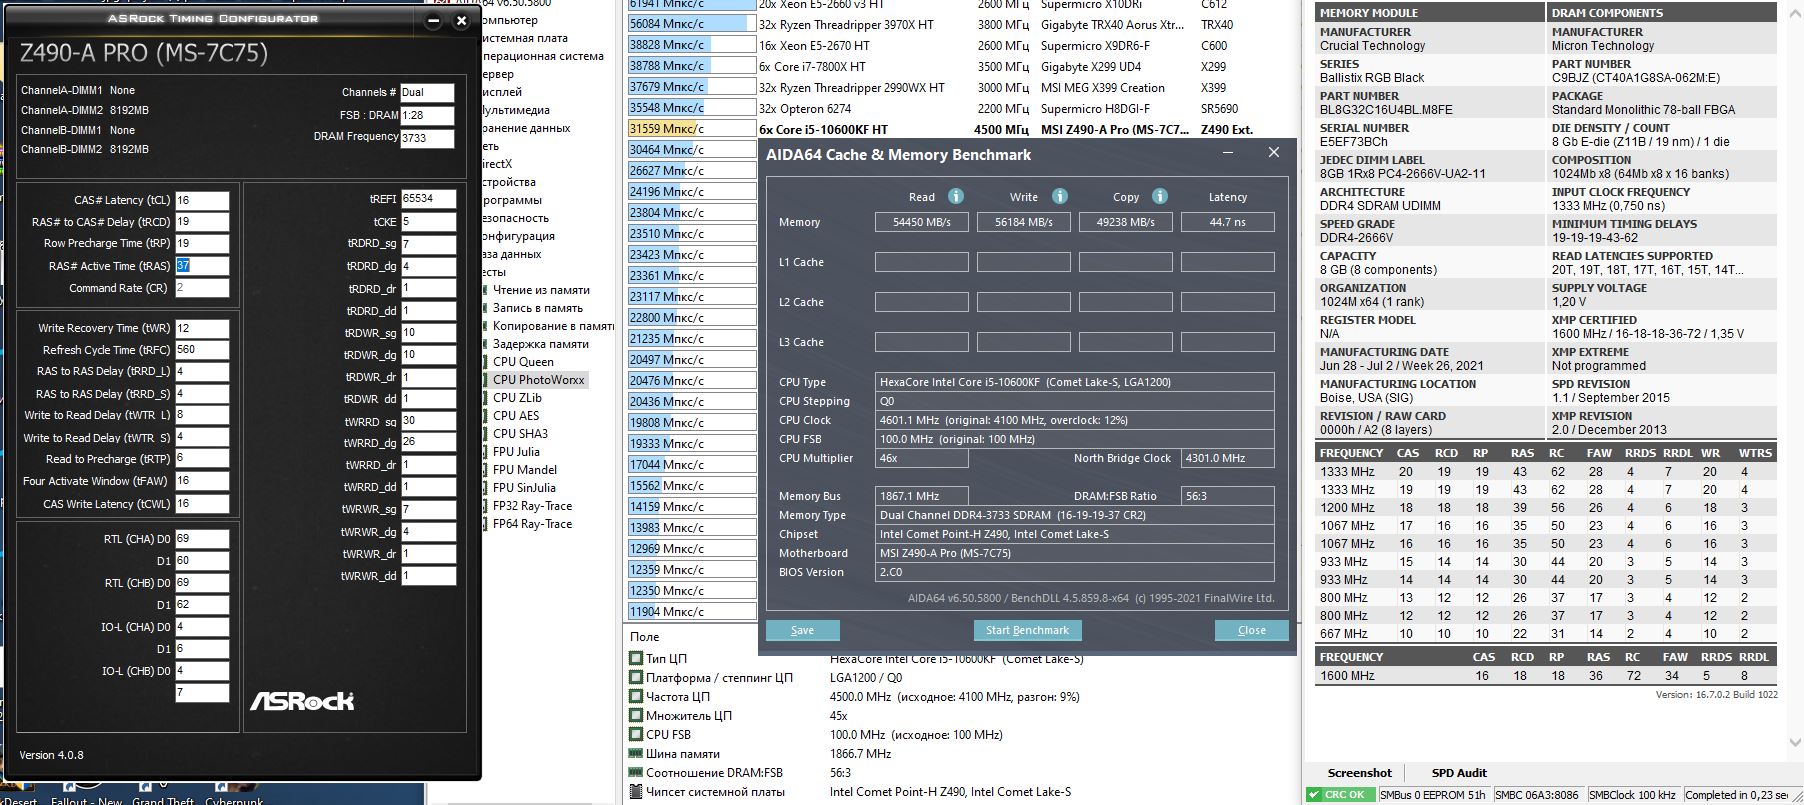
Task: Select Копирование в память in the AIDA64 tree
Action: click(x=554, y=326)
